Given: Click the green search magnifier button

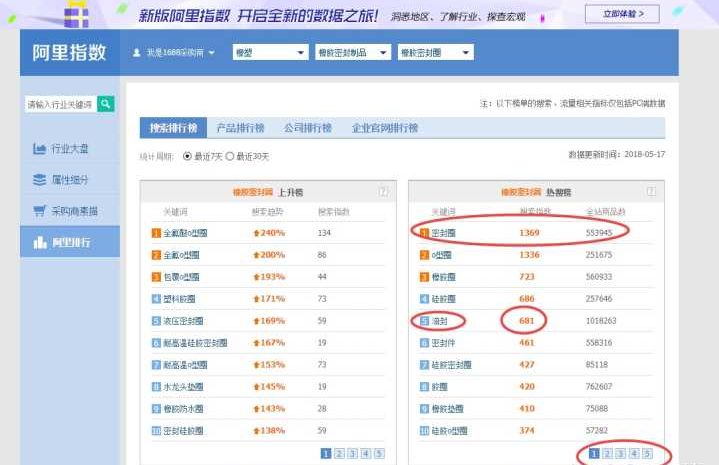Looking at the screenshot, I should (x=106, y=104).
